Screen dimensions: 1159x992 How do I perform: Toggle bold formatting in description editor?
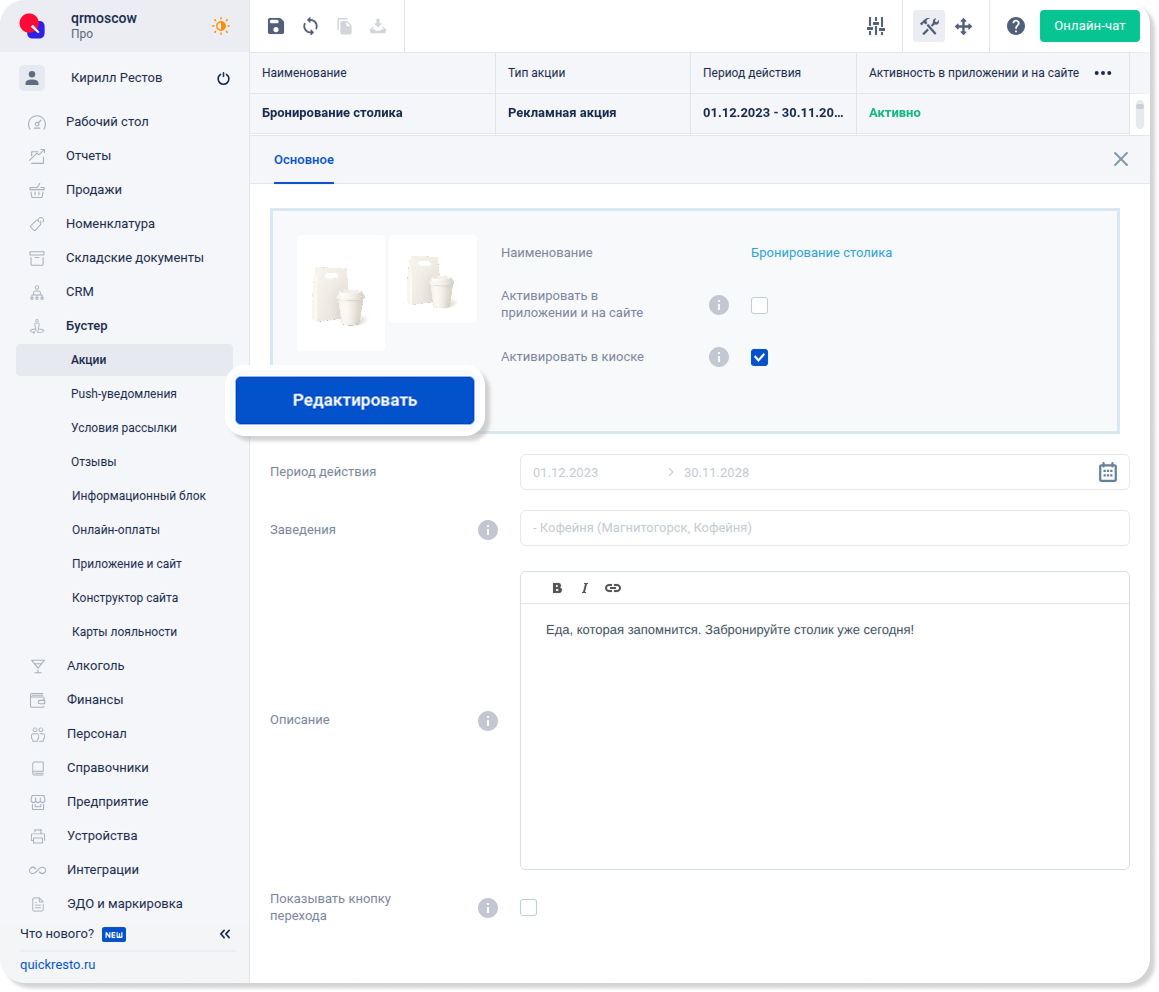(x=557, y=588)
